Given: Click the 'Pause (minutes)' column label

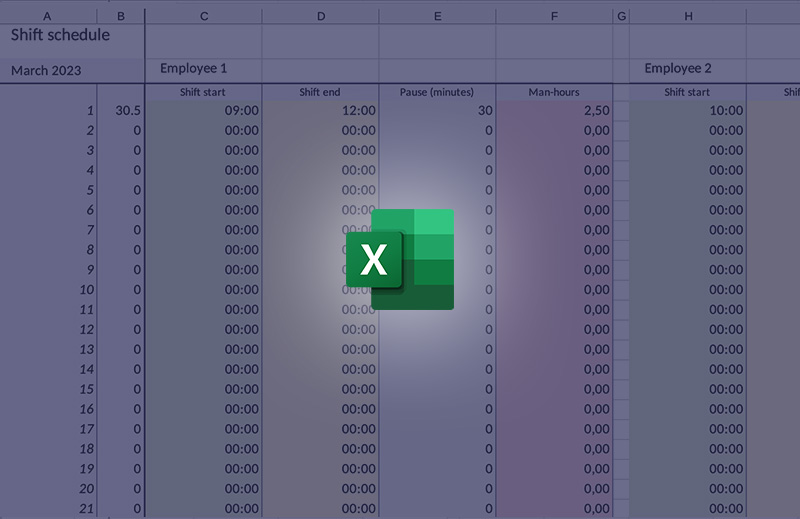Looking at the screenshot, I should [x=437, y=92].
